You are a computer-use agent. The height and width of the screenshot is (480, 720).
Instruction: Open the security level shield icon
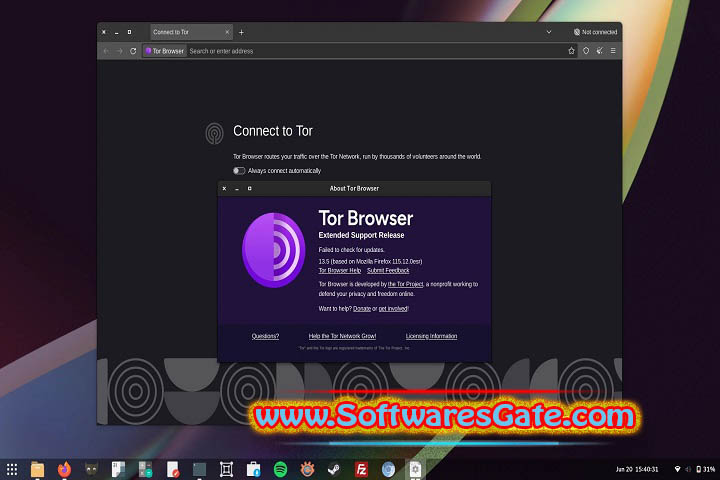(x=586, y=51)
